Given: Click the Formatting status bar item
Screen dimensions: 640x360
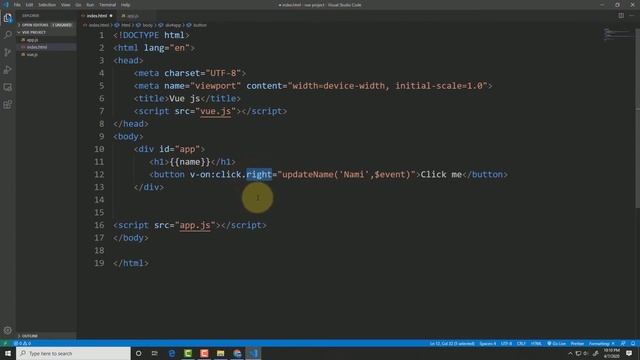Looking at the screenshot, I should pos(602,344).
